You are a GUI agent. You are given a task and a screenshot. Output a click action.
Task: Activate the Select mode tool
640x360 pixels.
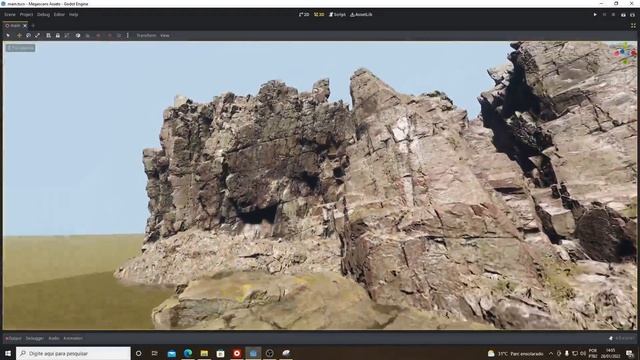8,36
